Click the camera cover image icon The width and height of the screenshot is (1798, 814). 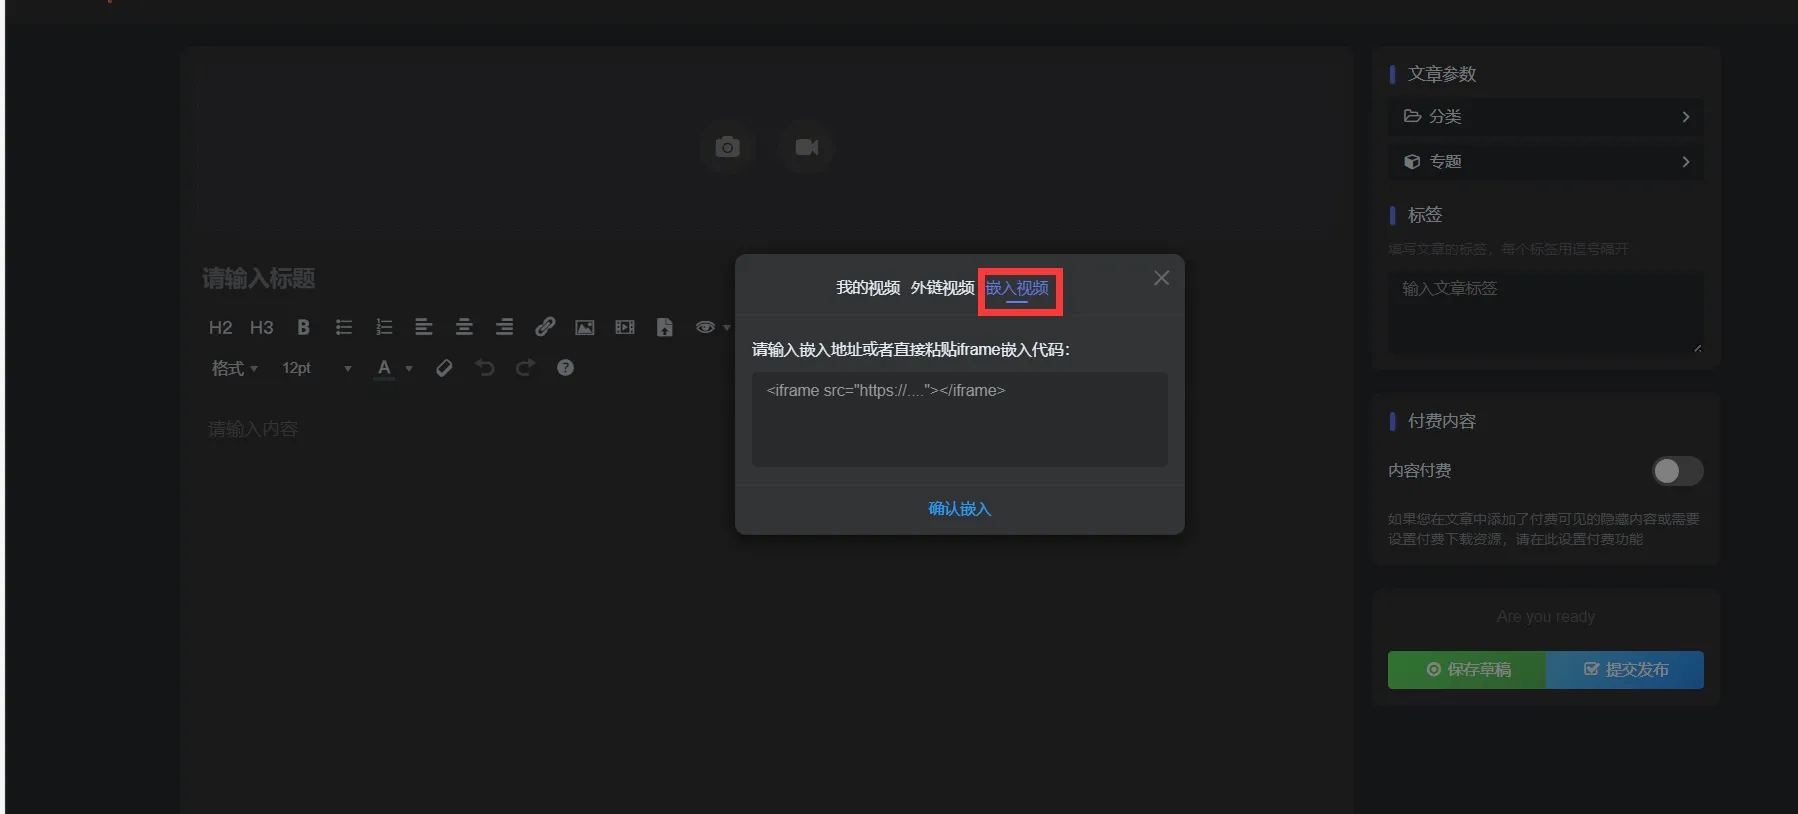727,148
